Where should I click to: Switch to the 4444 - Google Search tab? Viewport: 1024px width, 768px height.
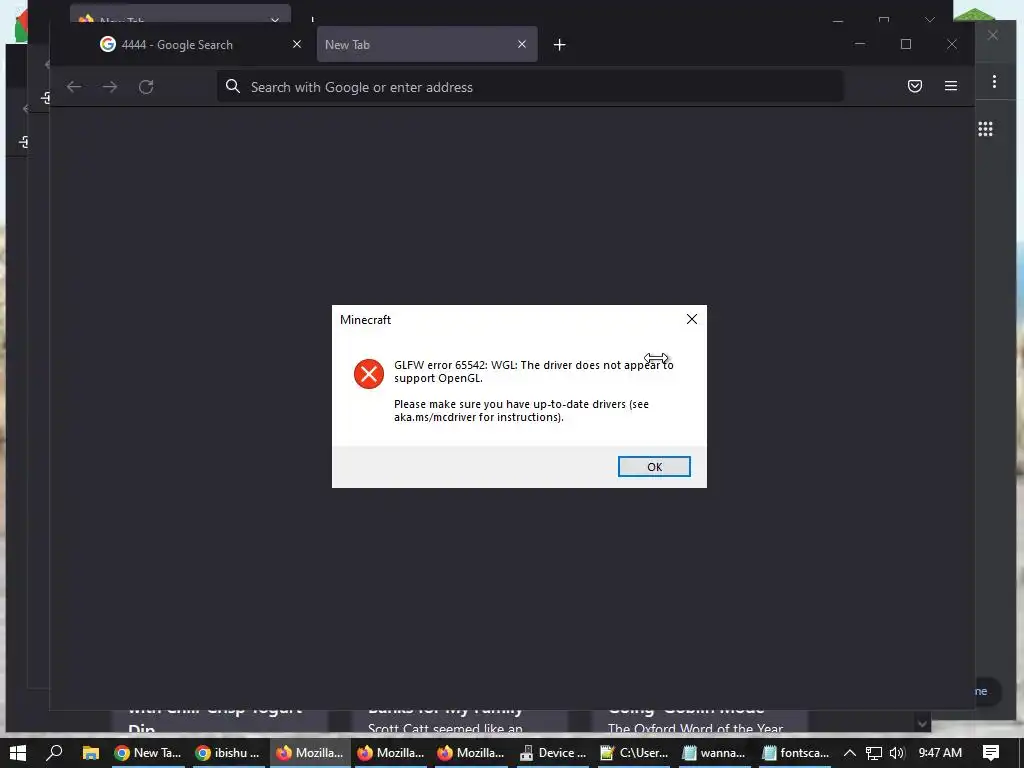[x=176, y=44]
